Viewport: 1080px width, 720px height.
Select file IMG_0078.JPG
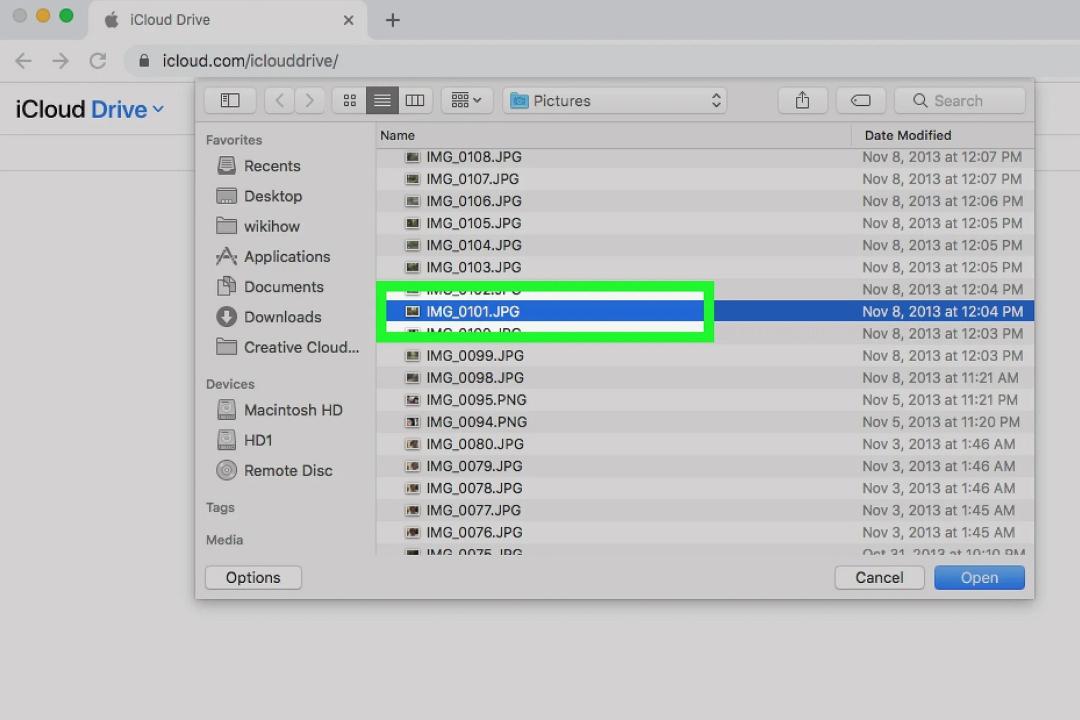tap(705, 488)
